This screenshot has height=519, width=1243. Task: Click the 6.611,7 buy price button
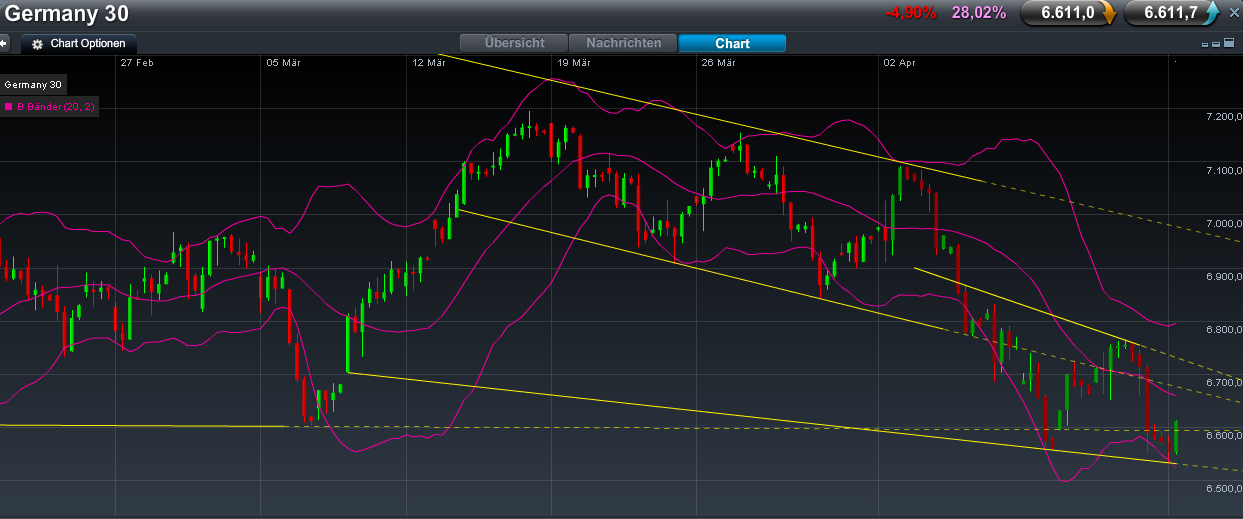[x=1171, y=13]
